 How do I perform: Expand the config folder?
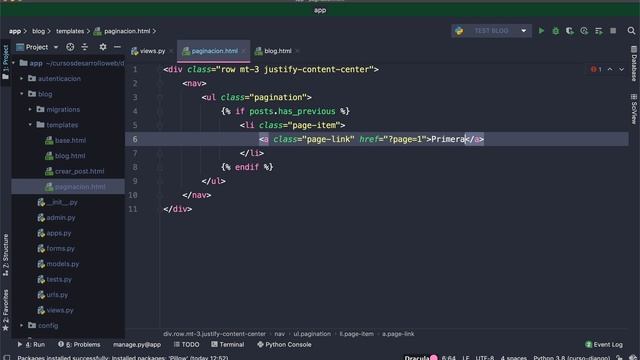[22, 325]
